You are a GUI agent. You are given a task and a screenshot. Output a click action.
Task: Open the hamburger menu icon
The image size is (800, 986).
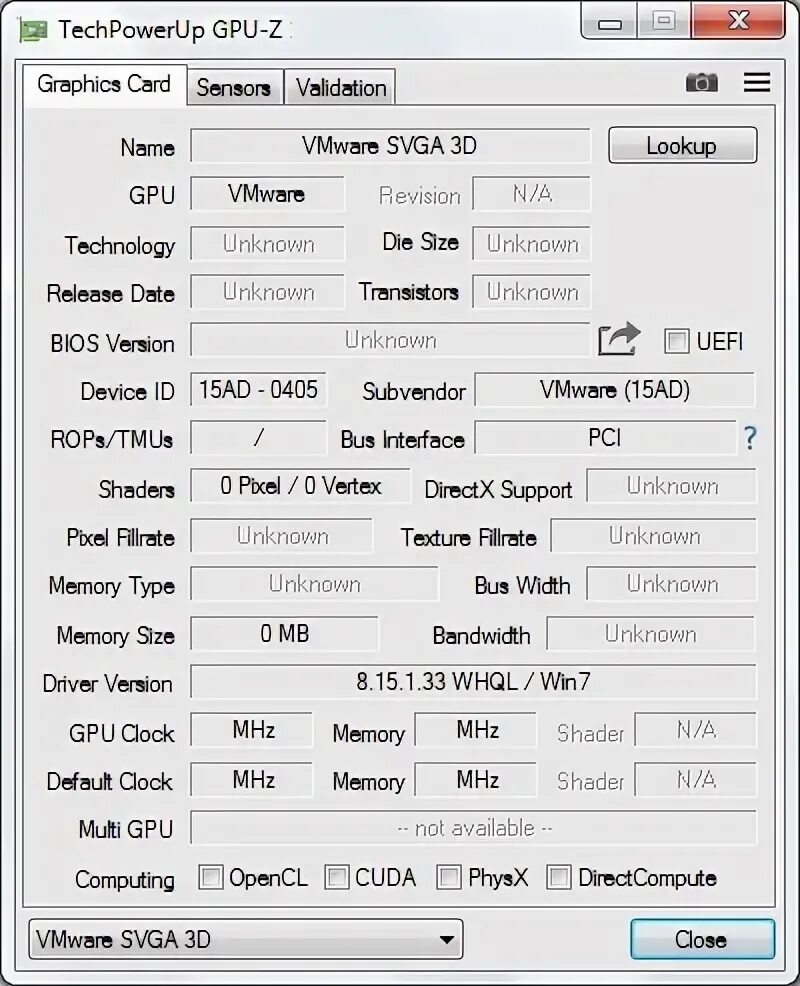pos(757,82)
